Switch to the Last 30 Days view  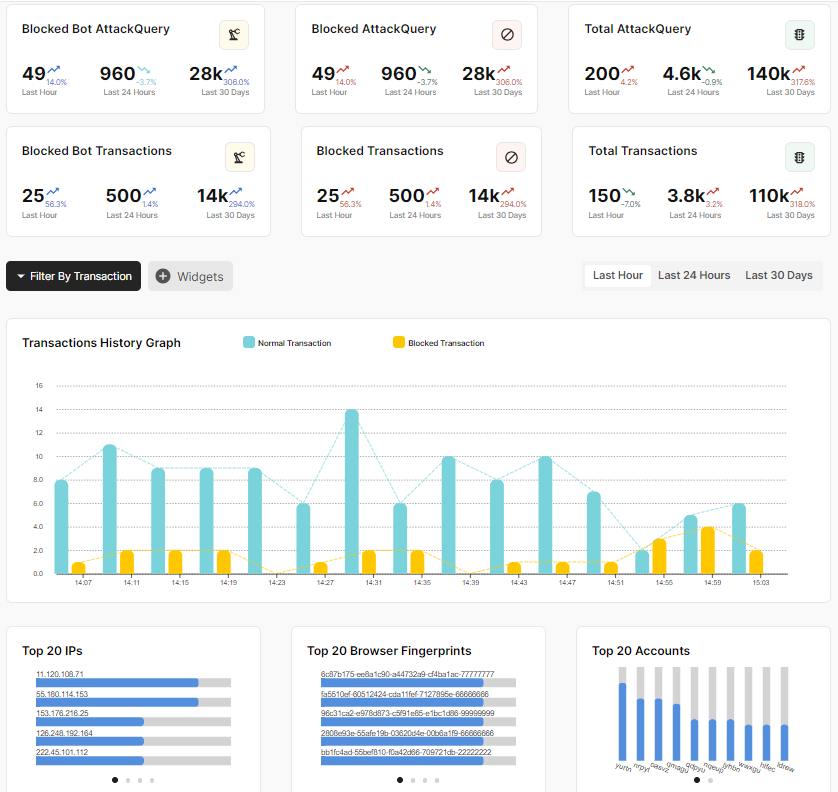point(779,275)
